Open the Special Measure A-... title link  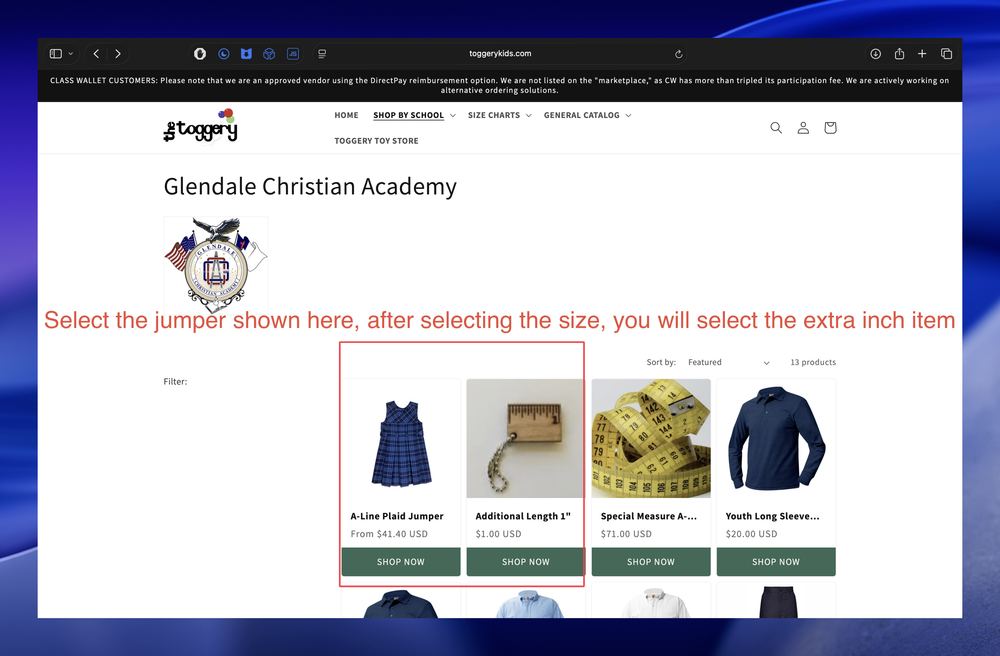tap(649, 516)
